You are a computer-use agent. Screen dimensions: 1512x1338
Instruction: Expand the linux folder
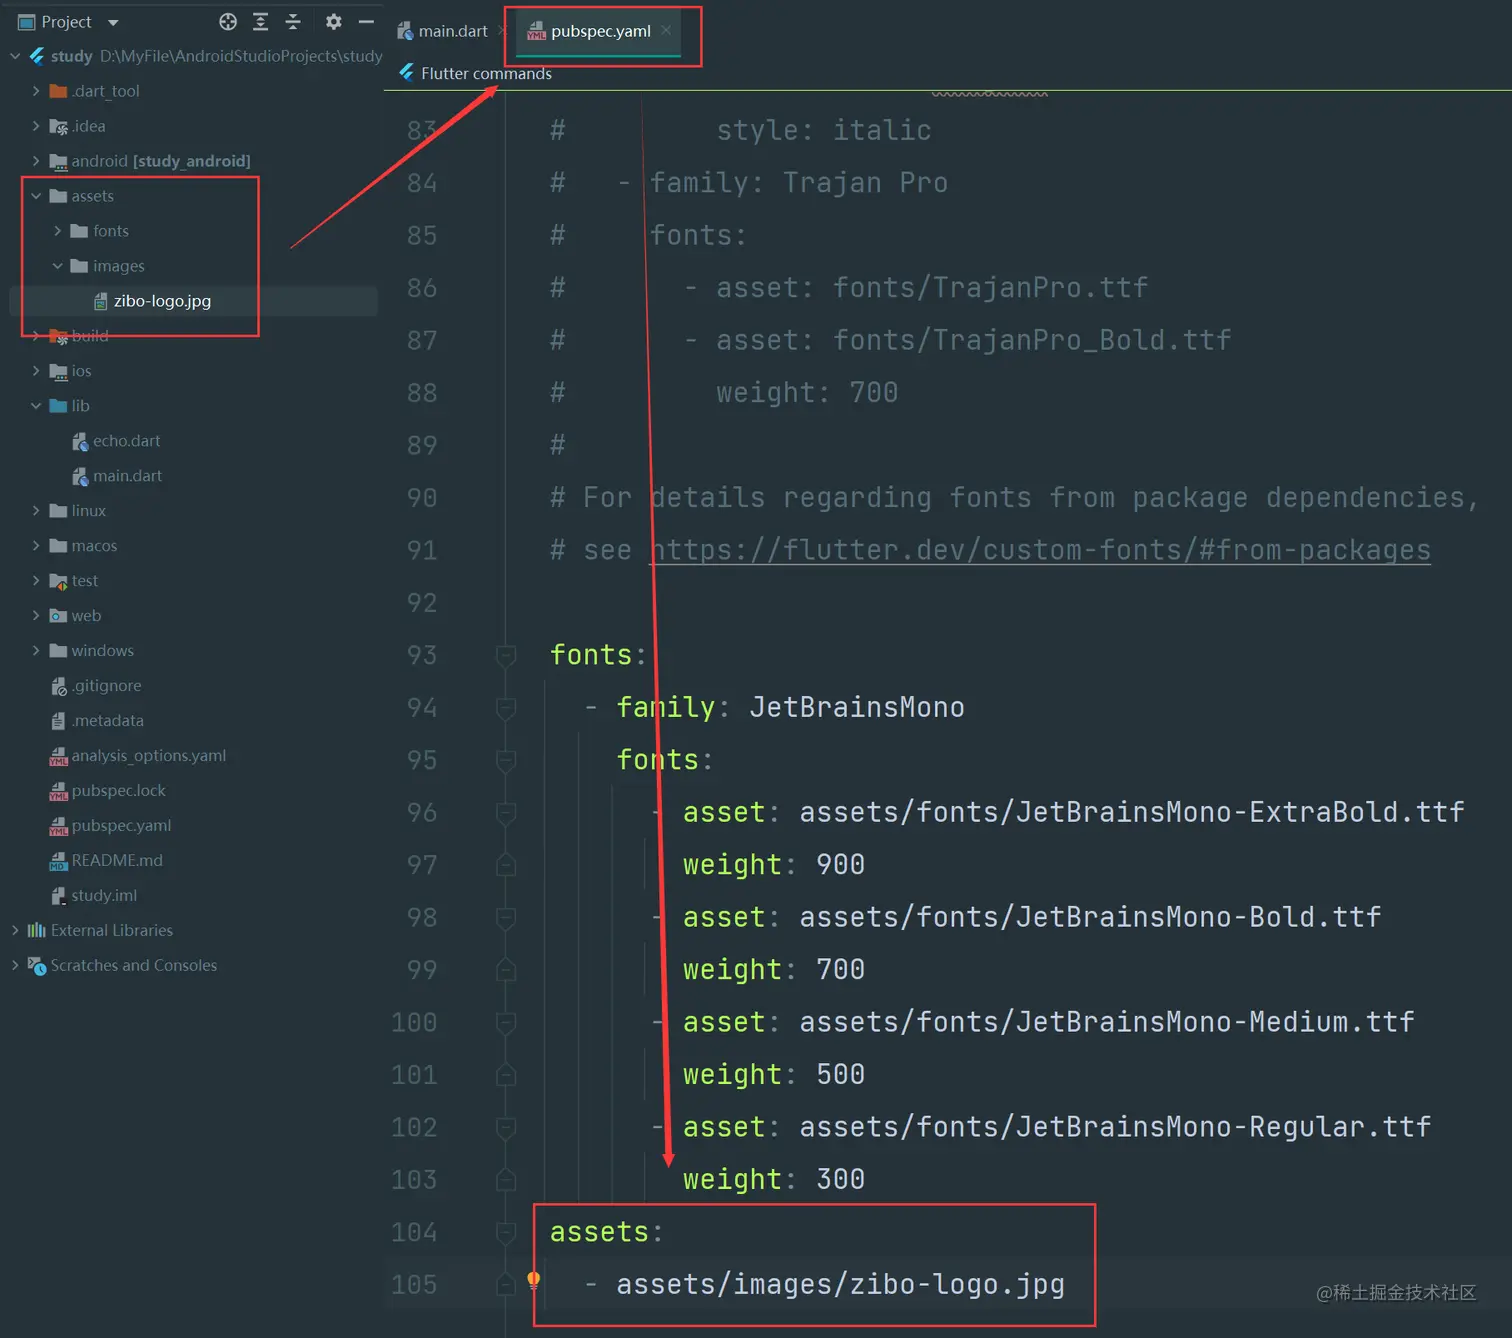pyautogui.click(x=36, y=511)
